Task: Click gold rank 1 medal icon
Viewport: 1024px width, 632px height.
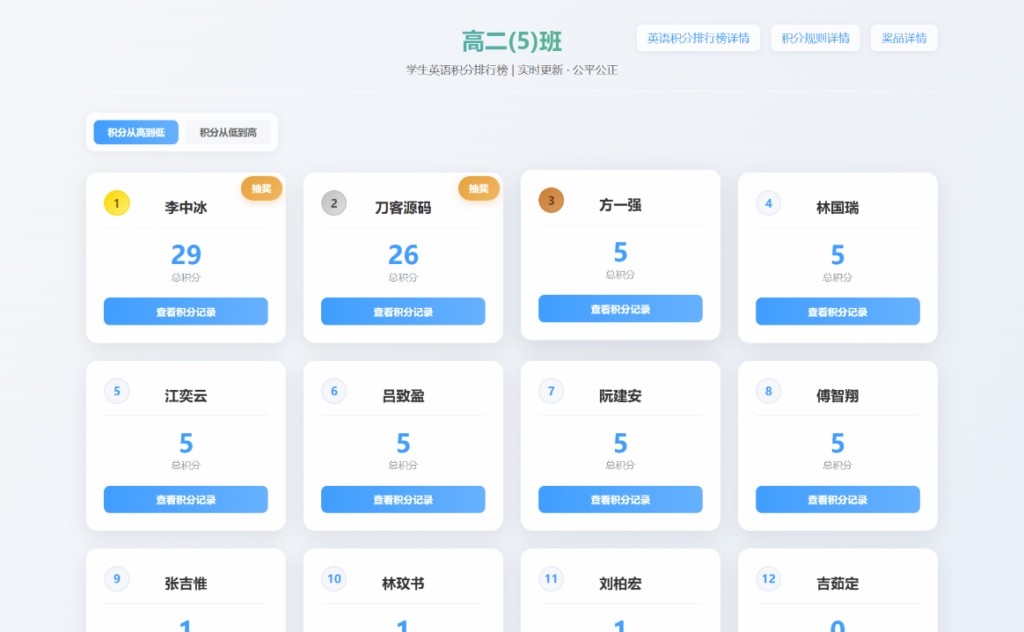Action: [x=117, y=203]
